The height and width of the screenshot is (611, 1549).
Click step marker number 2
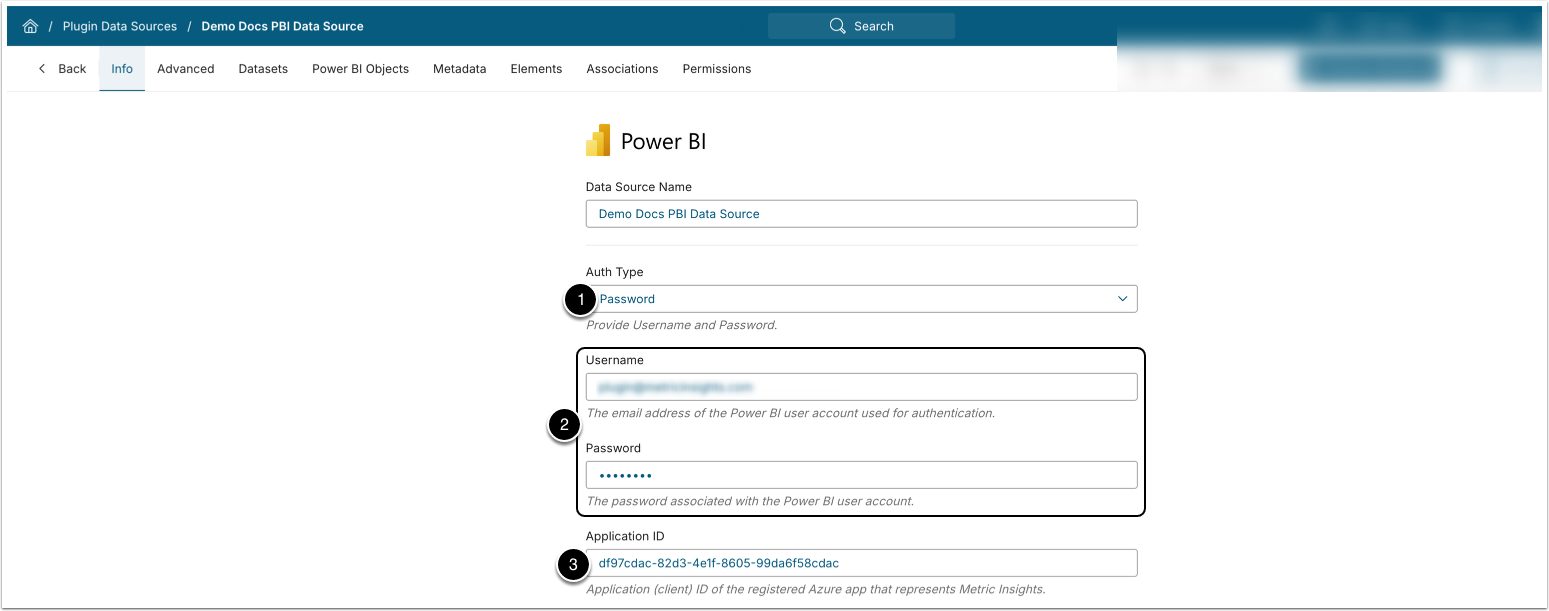pos(564,425)
